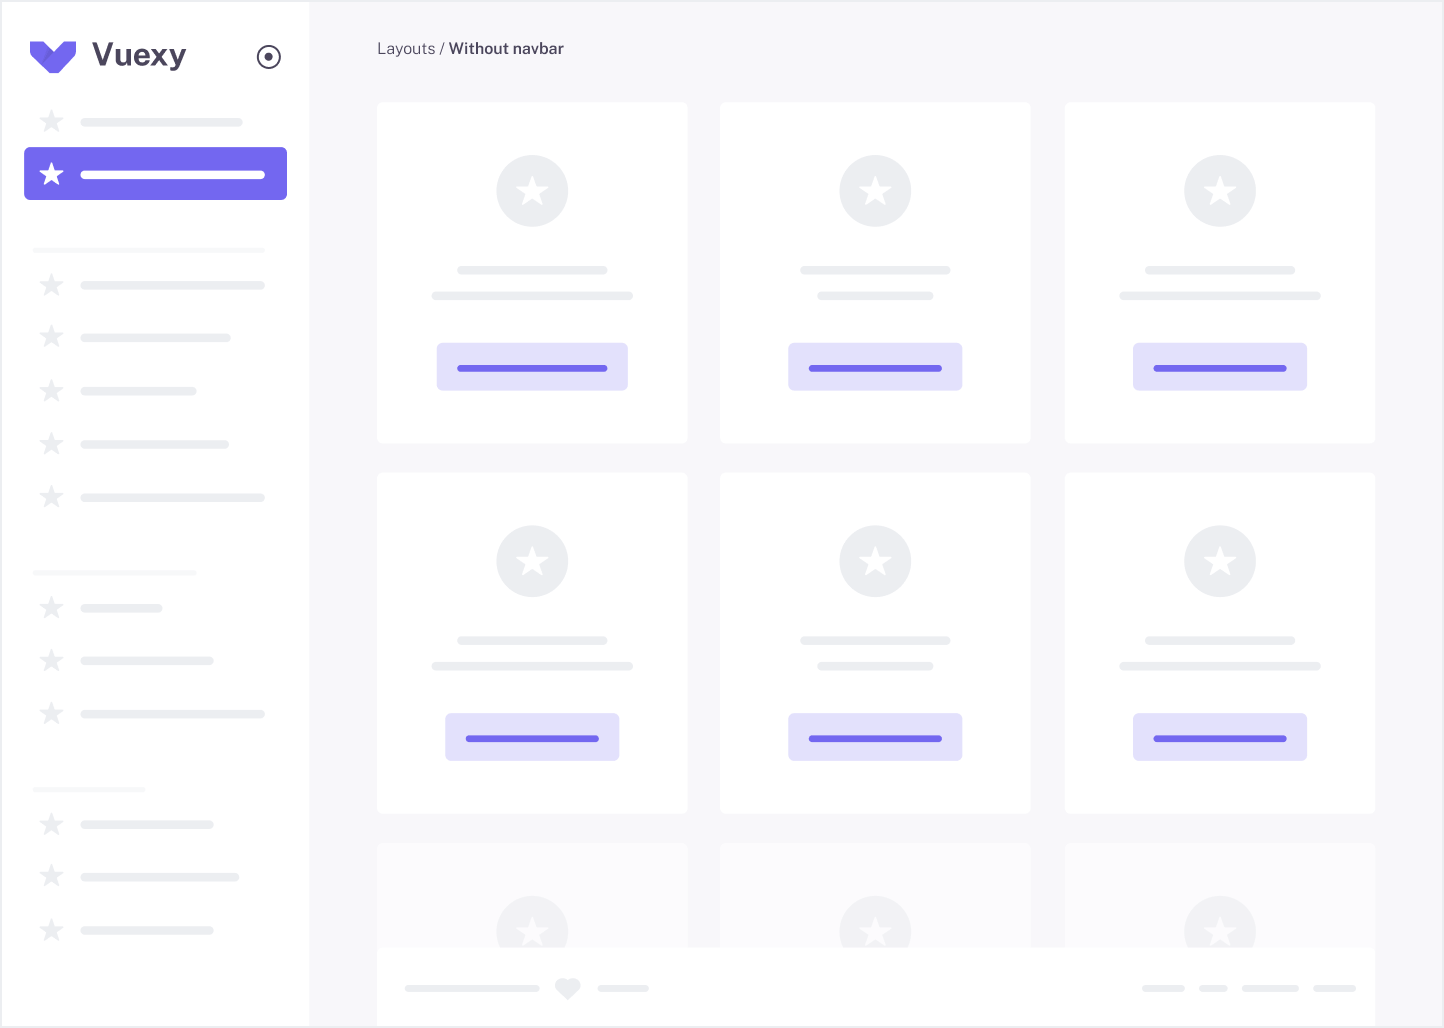Click the Vuexy logo icon

pyautogui.click(x=53, y=57)
